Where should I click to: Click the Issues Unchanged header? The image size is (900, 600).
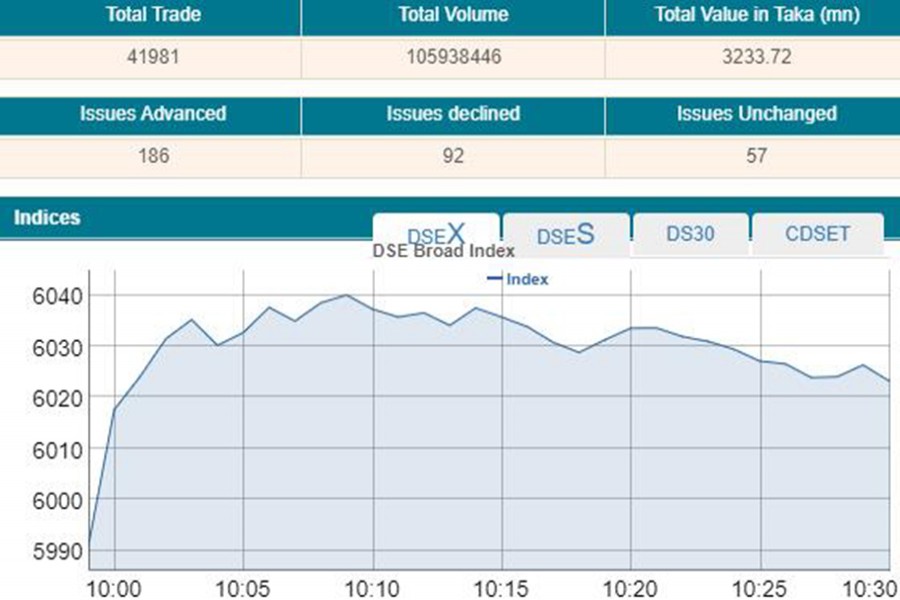tap(756, 113)
